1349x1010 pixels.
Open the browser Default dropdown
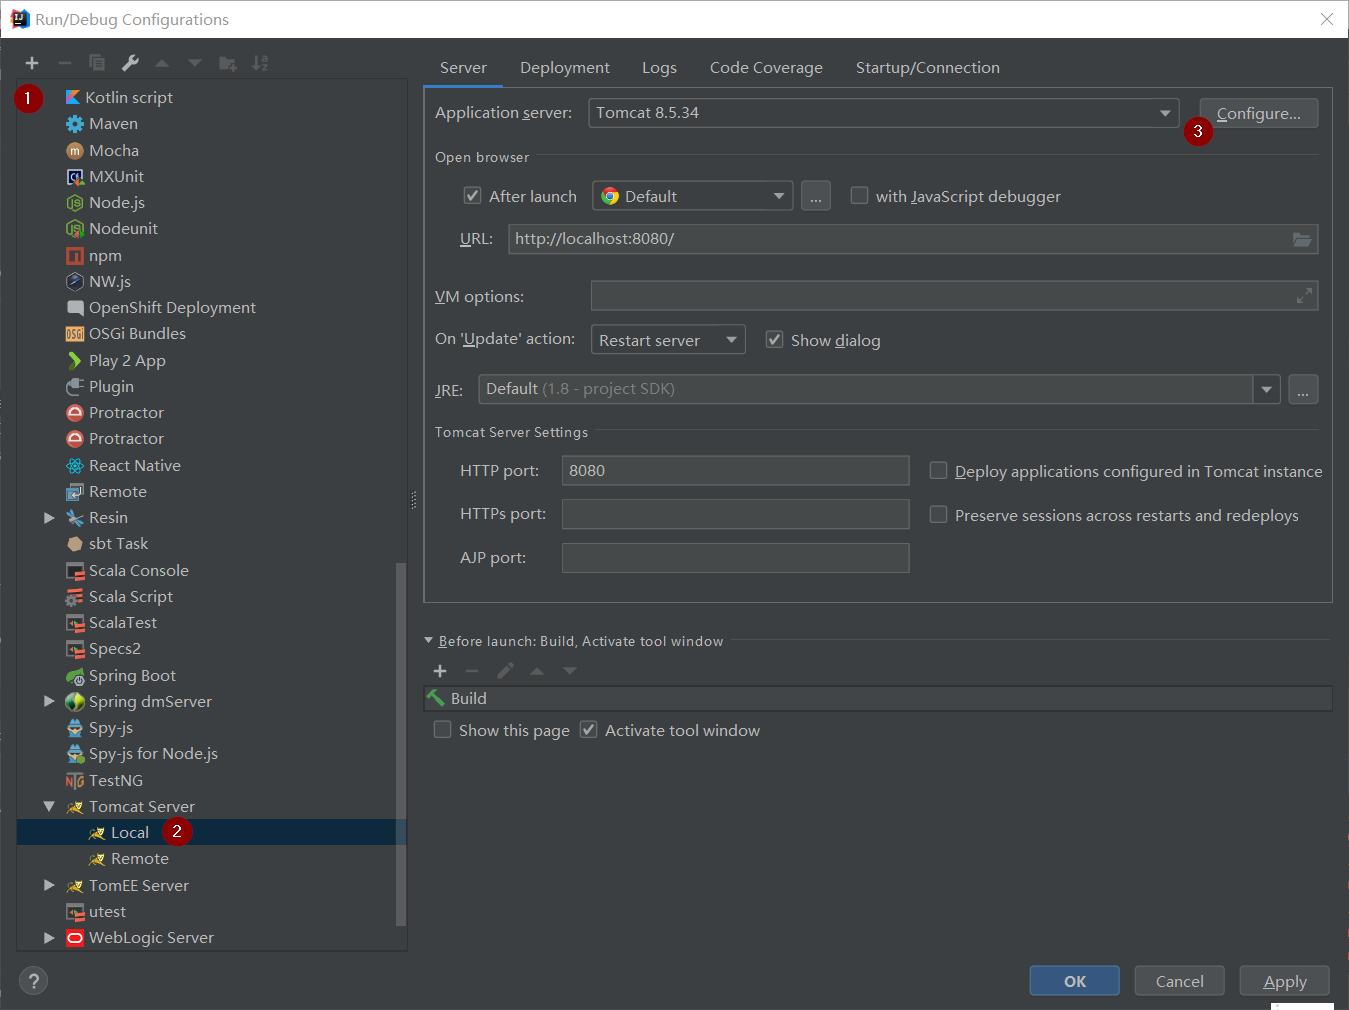[x=693, y=196]
